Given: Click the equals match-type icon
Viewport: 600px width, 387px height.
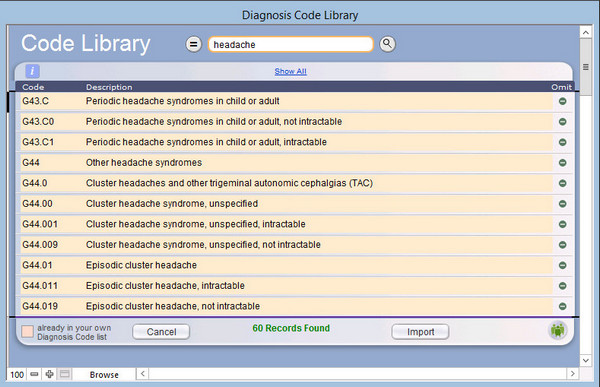Looking at the screenshot, I should pos(194,44).
